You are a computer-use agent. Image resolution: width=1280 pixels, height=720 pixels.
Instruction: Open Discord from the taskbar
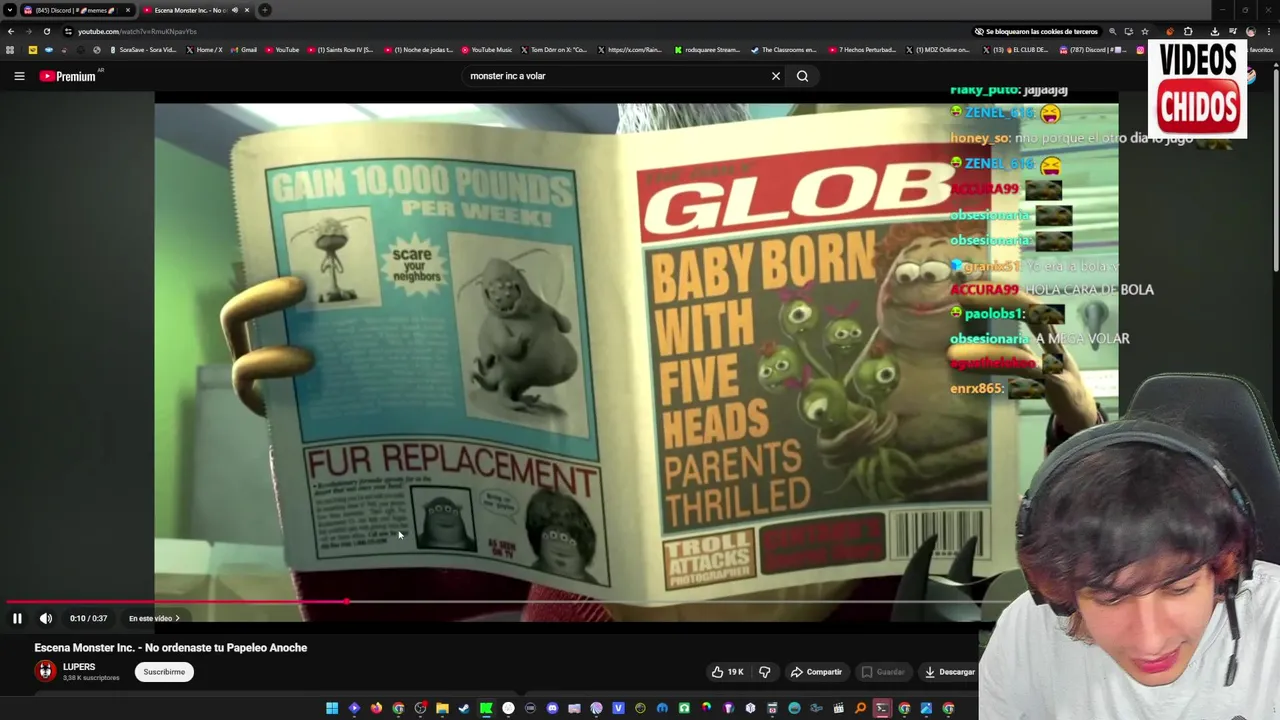pyautogui.click(x=552, y=708)
